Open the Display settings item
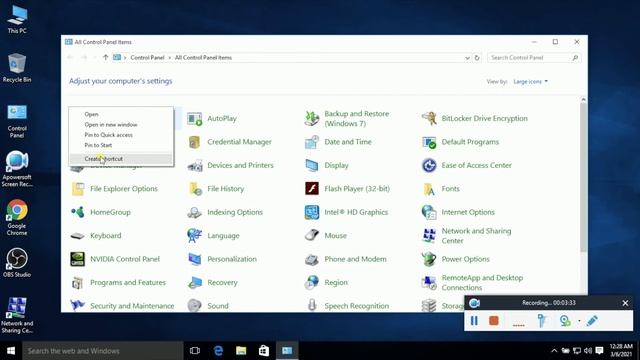 coord(327,165)
